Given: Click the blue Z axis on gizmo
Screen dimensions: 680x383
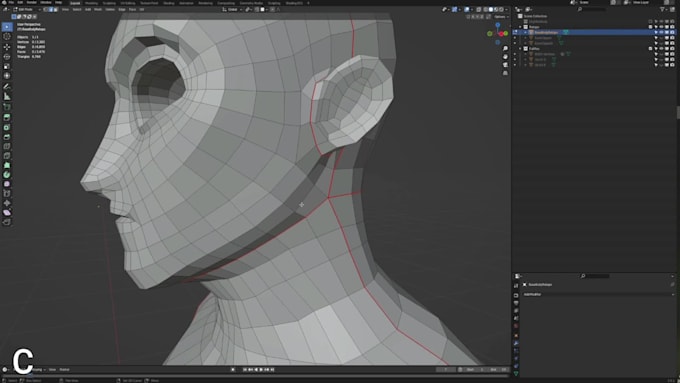Looking at the screenshot, I should pyautogui.click(x=498, y=25).
